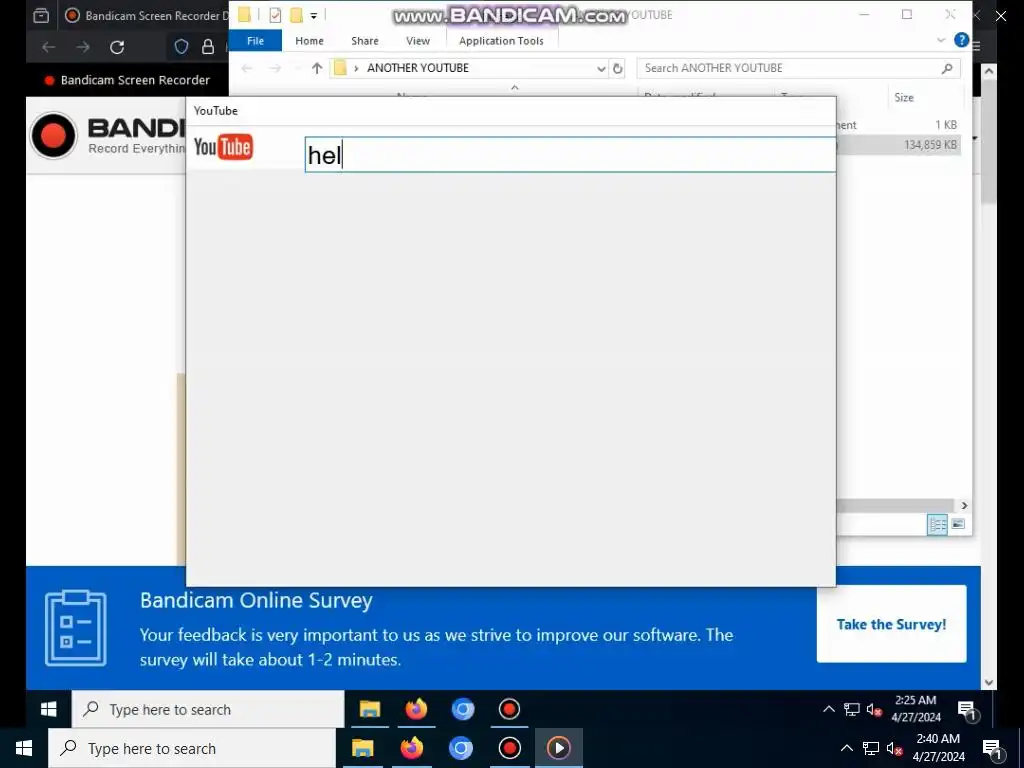Click Explorer's horizontal scroll right arrow
1024x768 pixels.
pyautogui.click(x=964, y=505)
